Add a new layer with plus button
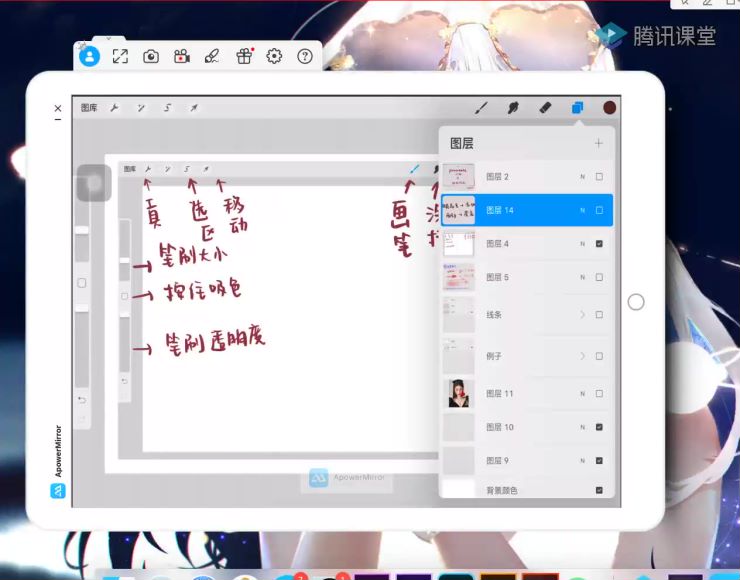Screen dimensions: 740x580 pyautogui.click(x=598, y=143)
